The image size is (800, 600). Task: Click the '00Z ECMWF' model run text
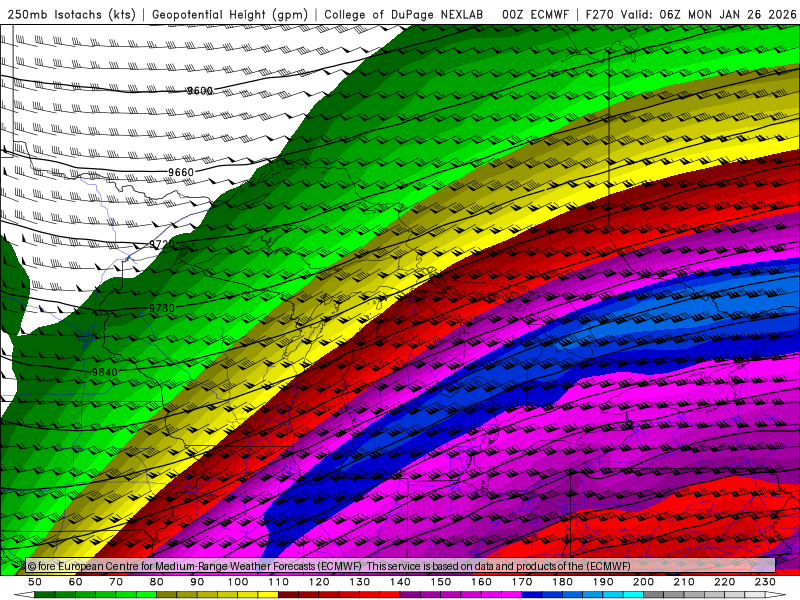535,15
